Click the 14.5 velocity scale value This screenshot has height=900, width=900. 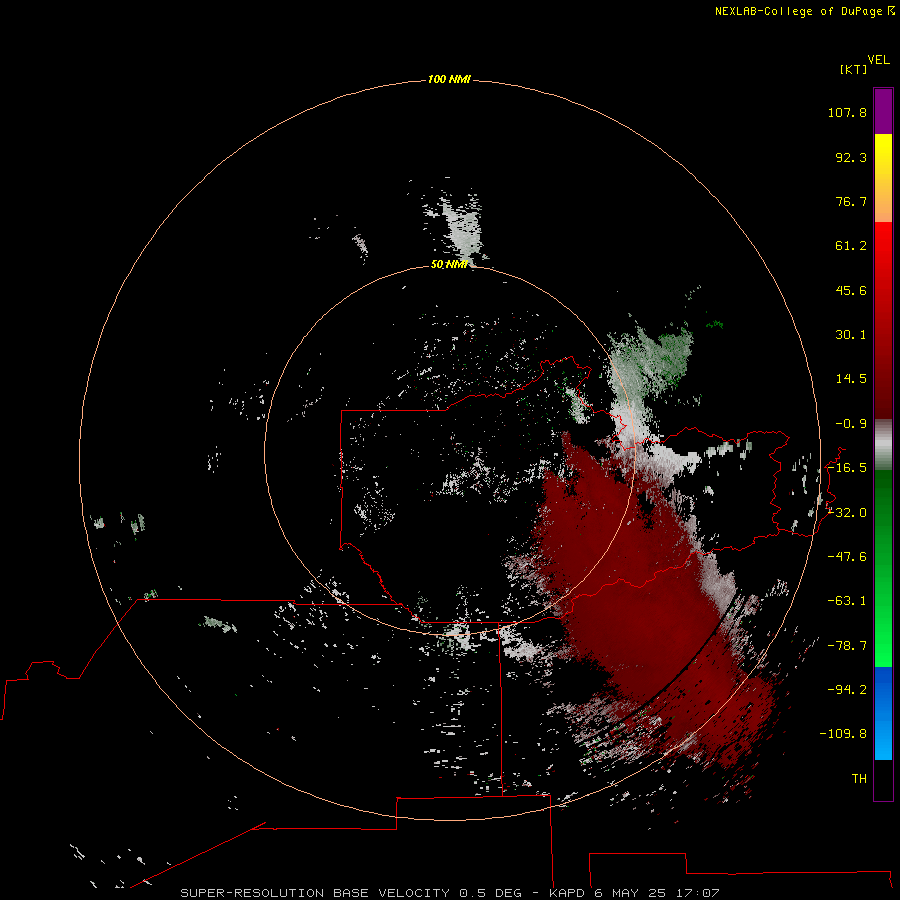(851, 379)
